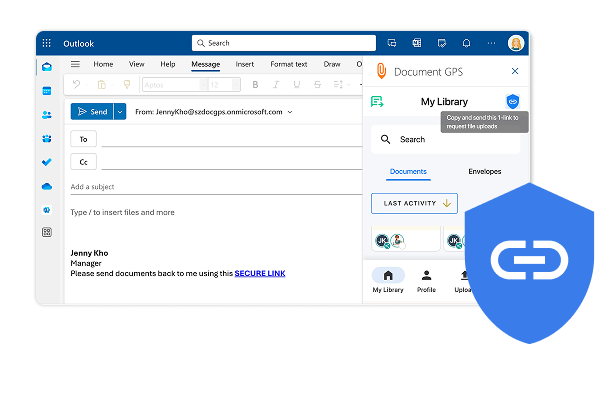Open the more options ellipsis in header

click(x=491, y=43)
